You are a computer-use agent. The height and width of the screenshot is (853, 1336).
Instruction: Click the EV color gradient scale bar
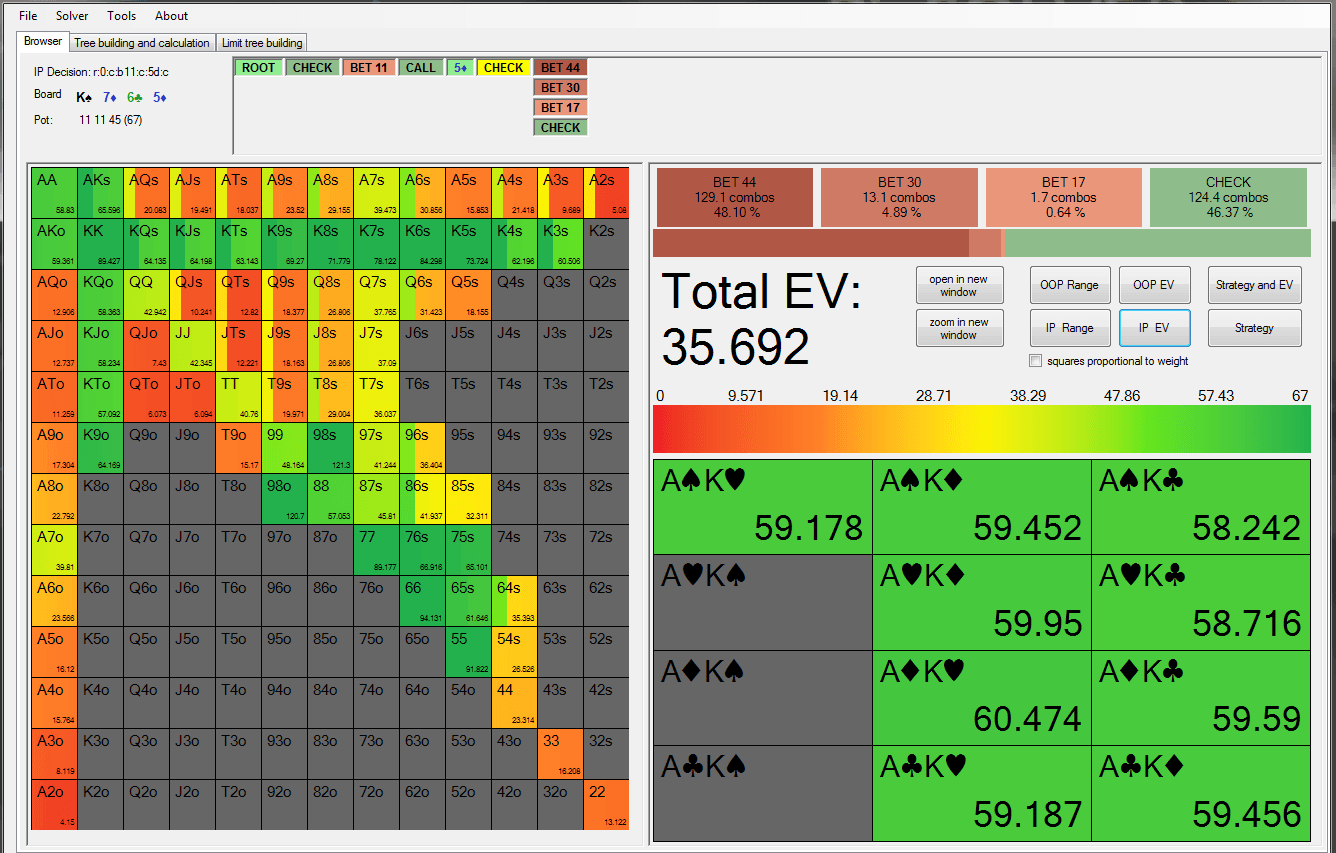pyautogui.click(x=981, y=429)
